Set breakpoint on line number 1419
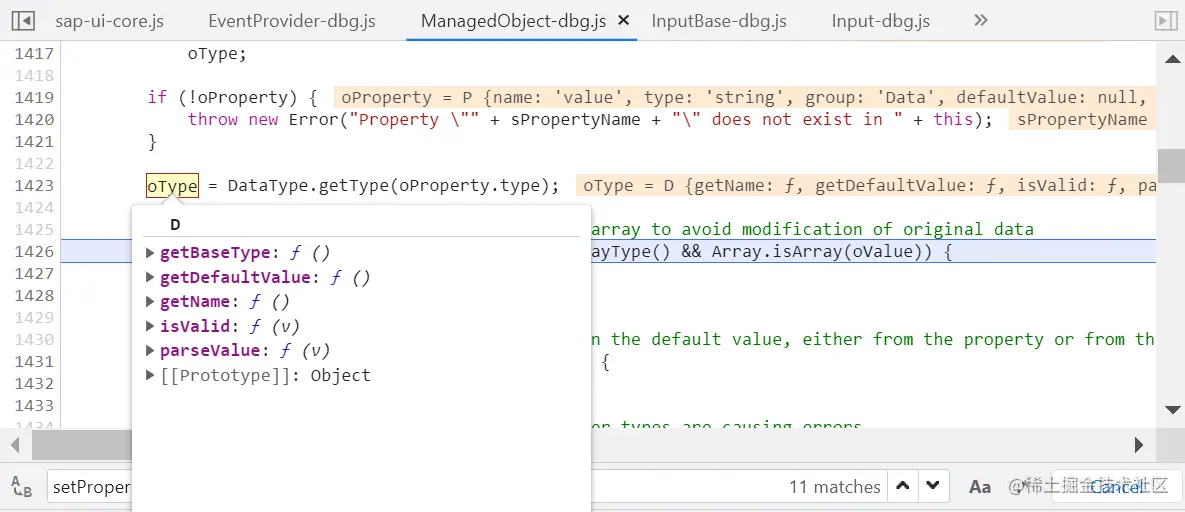The image size is (1185, 512). (33, 98)
